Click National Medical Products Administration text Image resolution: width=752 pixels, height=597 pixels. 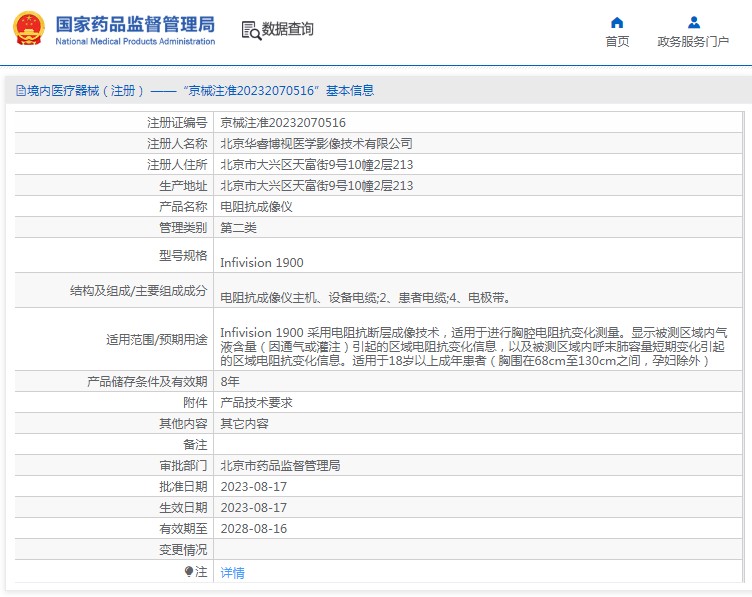click(135, 41)
